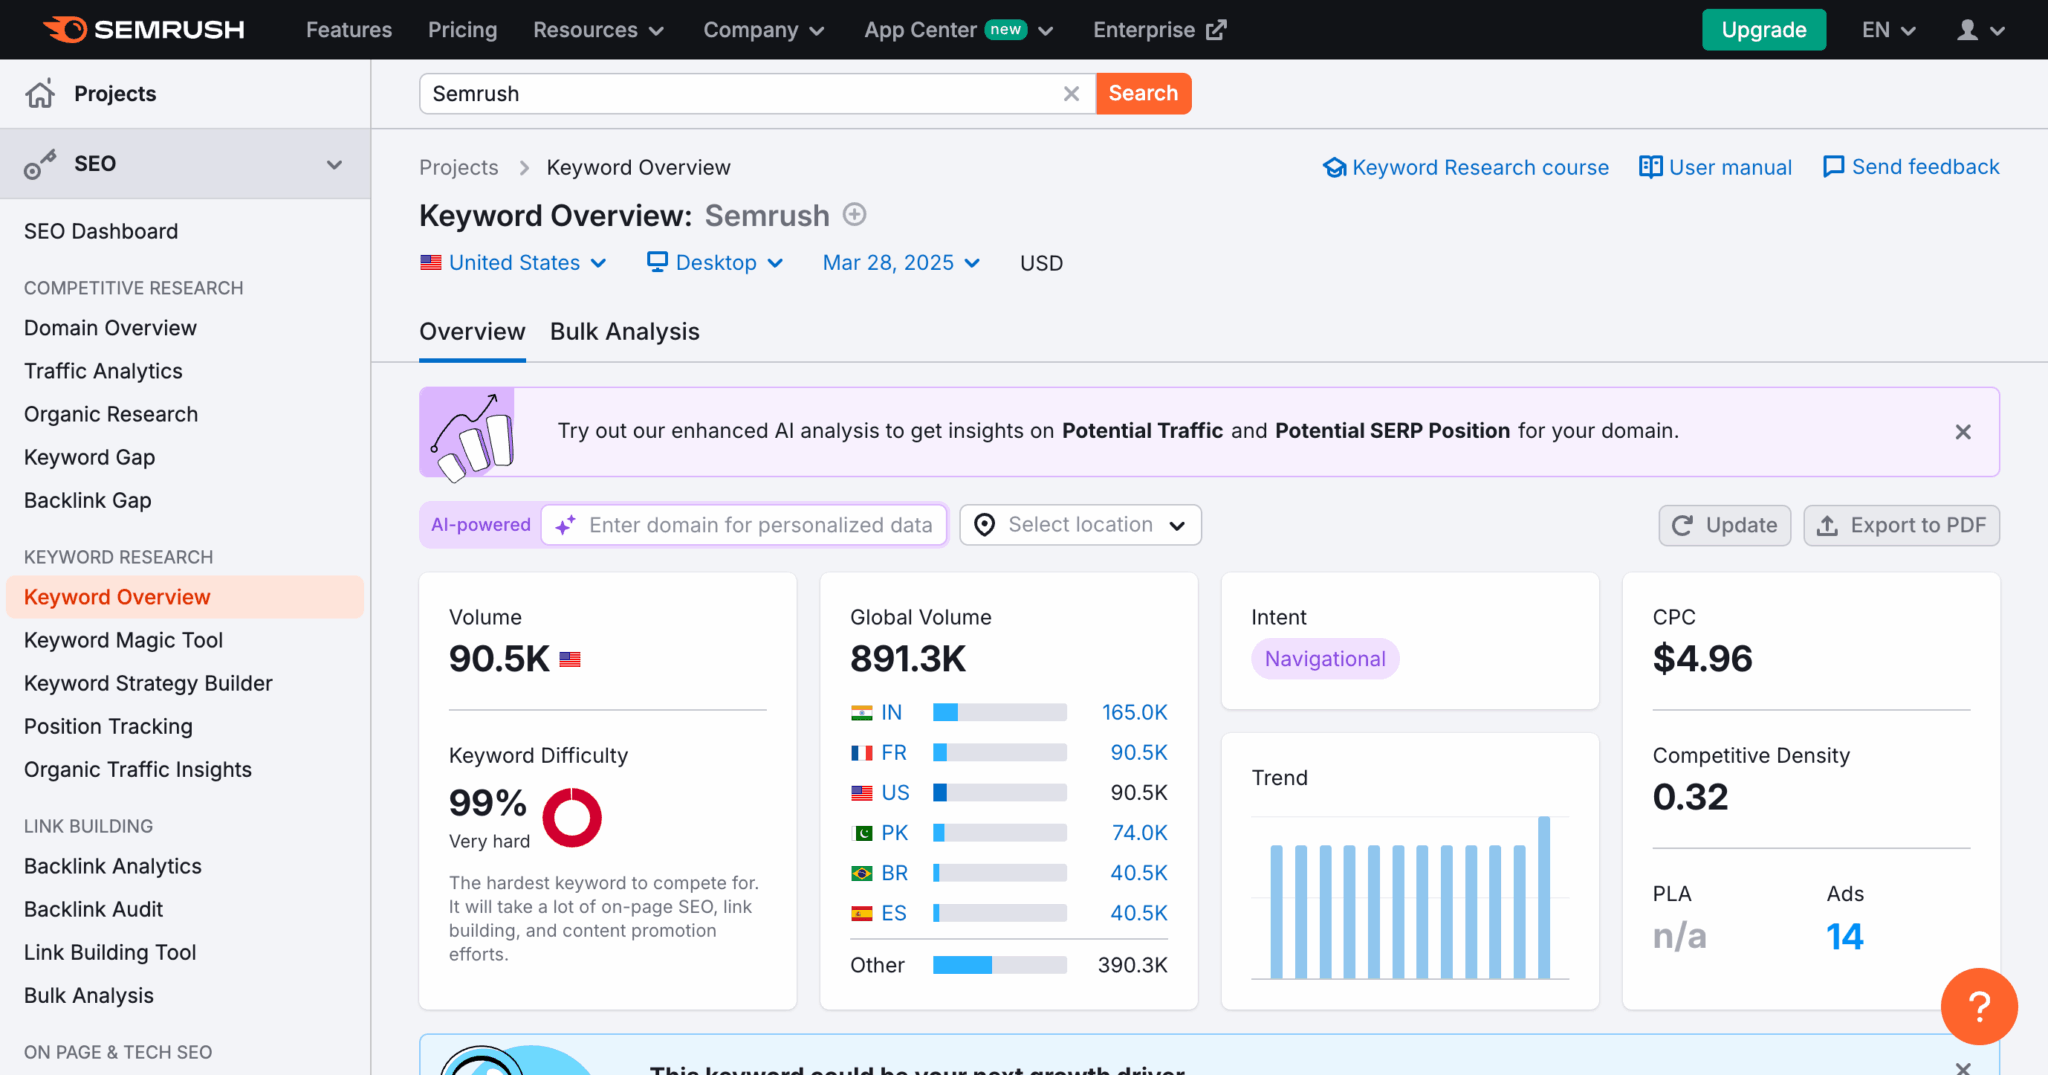
Task: Dismiss the AI analysis banner
Action: tap(1963, 432)
